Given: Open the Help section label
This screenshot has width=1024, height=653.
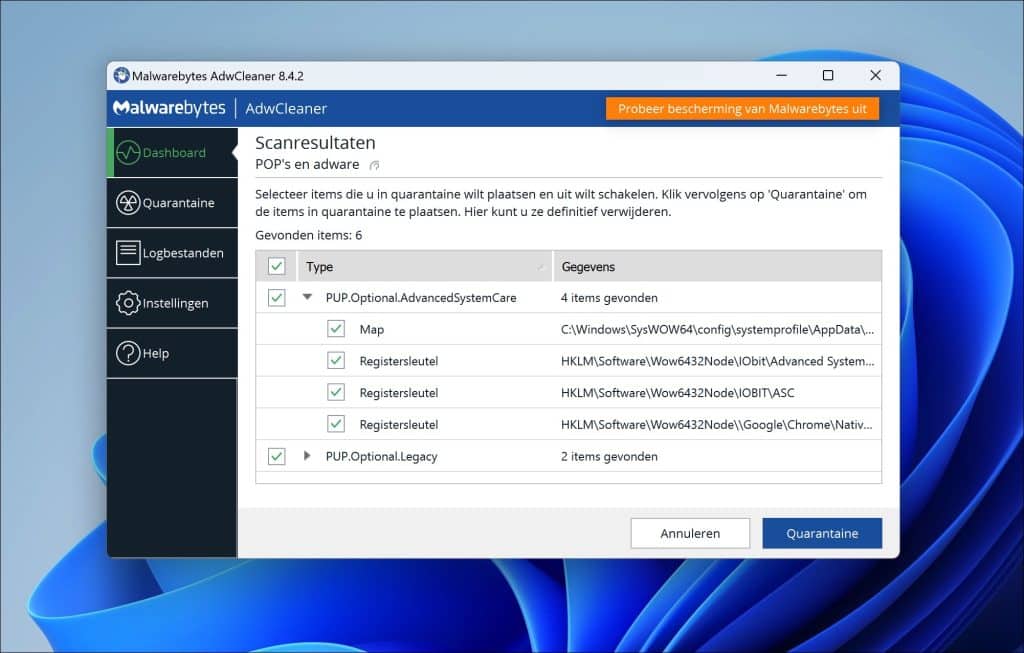Looking at the screenshot, I should coord(155,353).
